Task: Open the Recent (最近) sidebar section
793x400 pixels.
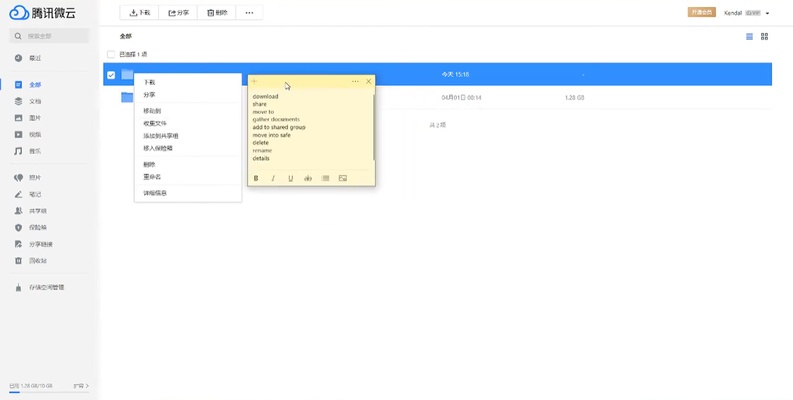Action: pos(28,58)
